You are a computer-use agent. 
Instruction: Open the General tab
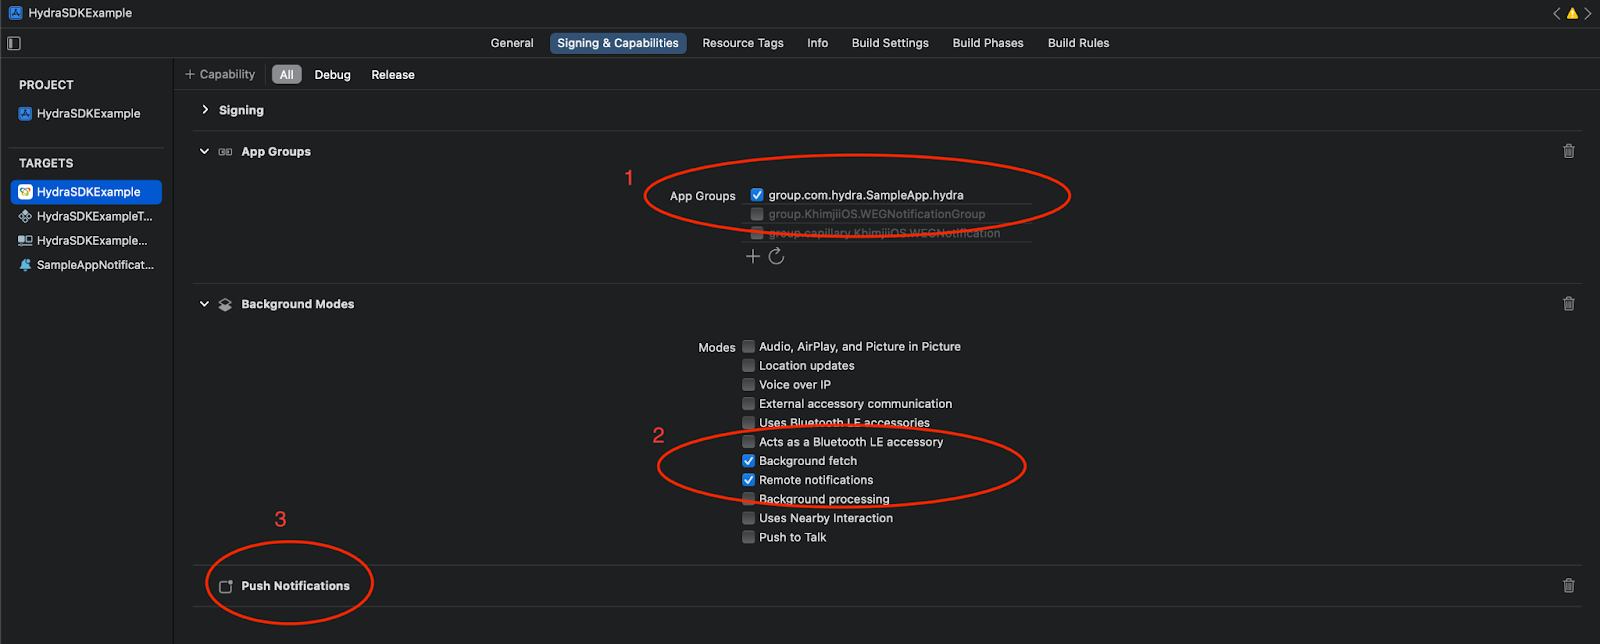[512, 43]
